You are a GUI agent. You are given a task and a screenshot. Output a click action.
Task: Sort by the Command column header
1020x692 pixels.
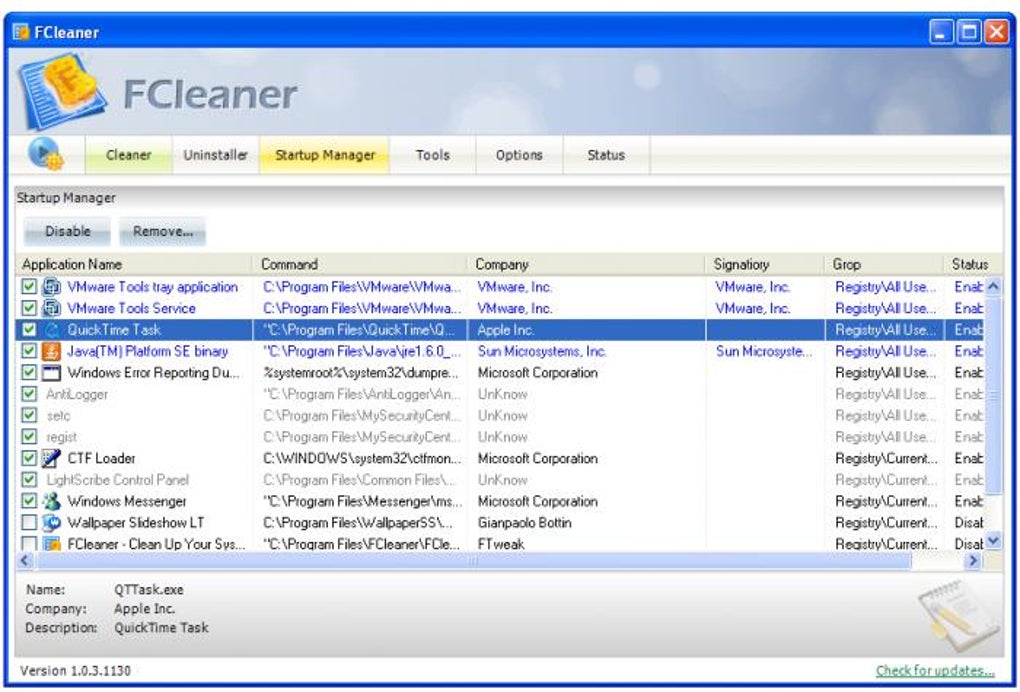(359, 264)
